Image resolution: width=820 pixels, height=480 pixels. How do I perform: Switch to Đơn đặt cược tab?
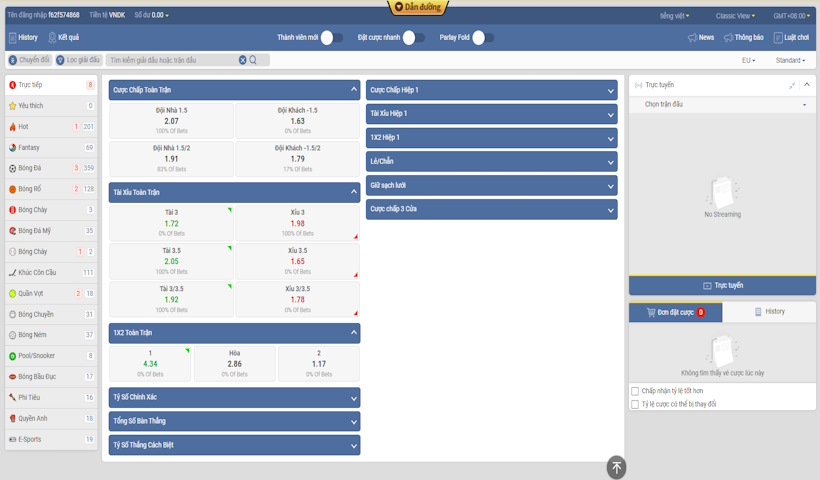(676, 312)
